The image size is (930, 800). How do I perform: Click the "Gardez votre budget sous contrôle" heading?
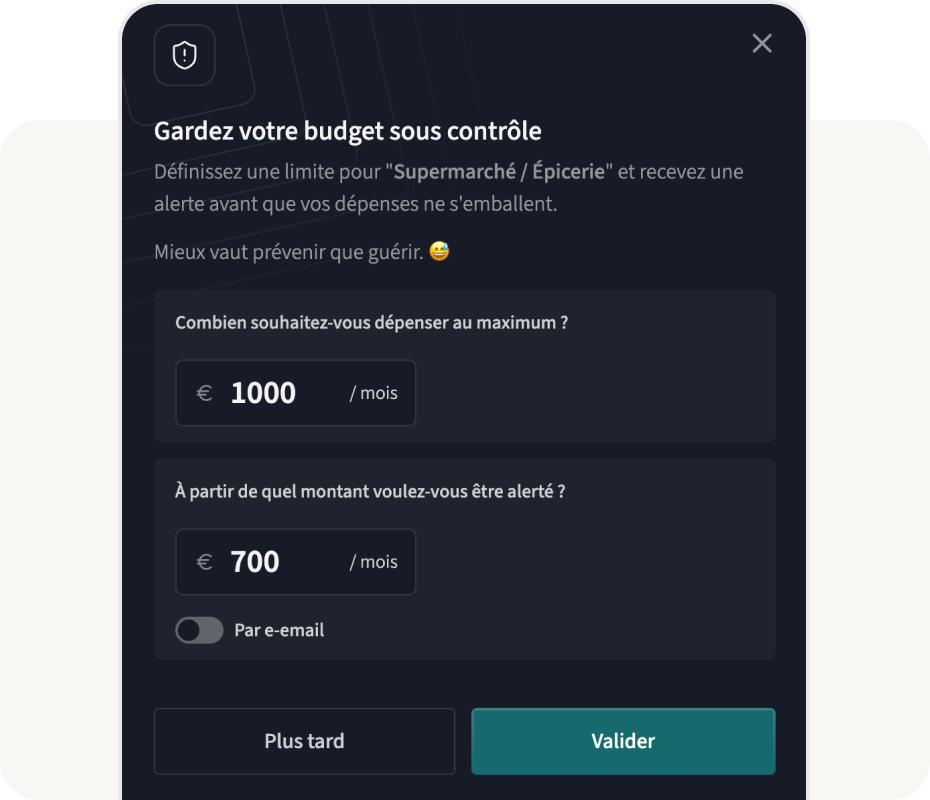click(347, 131)
